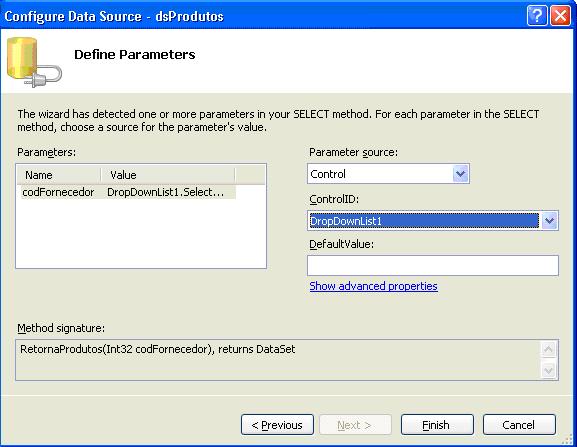Click the Value column header
577x447 pixels.
[x=168, y=175]
